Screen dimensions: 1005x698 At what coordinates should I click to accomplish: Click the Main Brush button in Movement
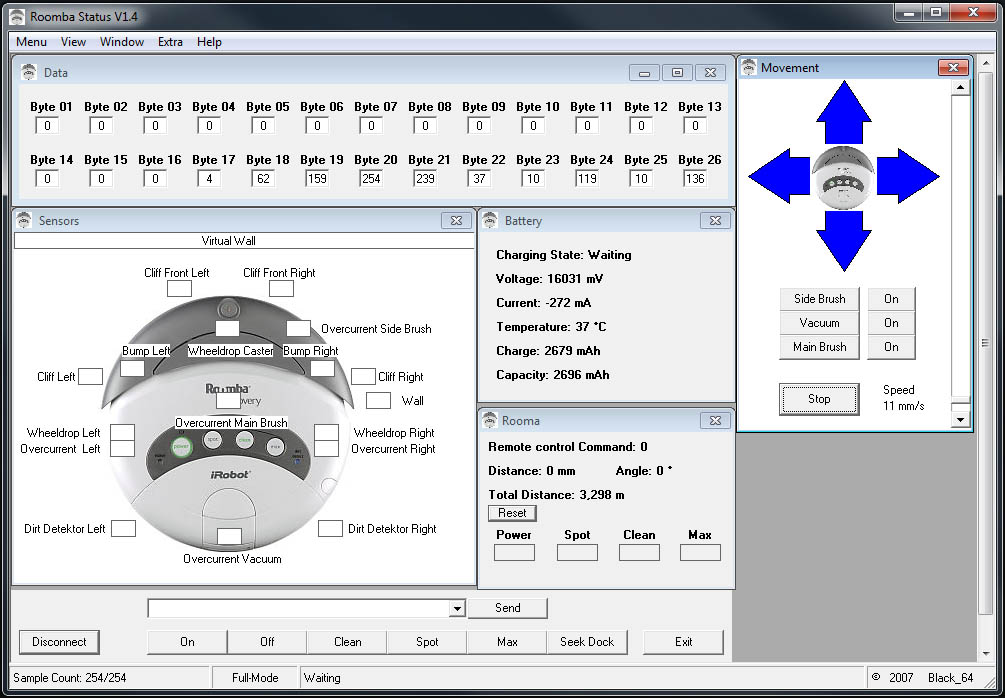[819, 347]
